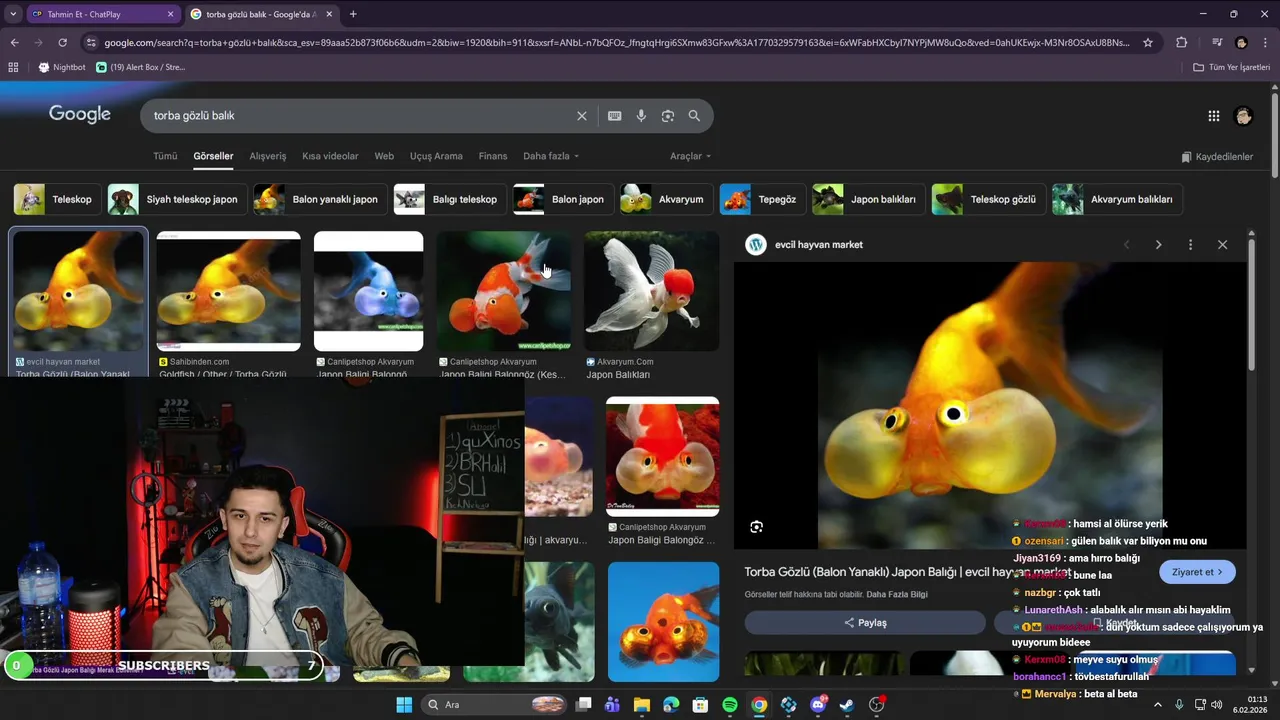Filter by 'Siyah teleskop japon' chip
Image resolution: width=1280 pixels, height=720 pixels.
pos(177,199)
